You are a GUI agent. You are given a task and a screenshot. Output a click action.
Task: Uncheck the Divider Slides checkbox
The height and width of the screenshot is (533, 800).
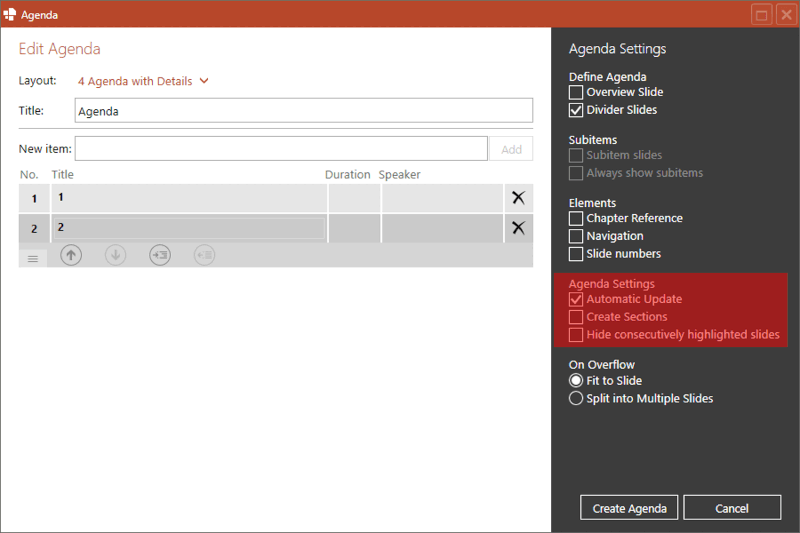pos(576,110)
